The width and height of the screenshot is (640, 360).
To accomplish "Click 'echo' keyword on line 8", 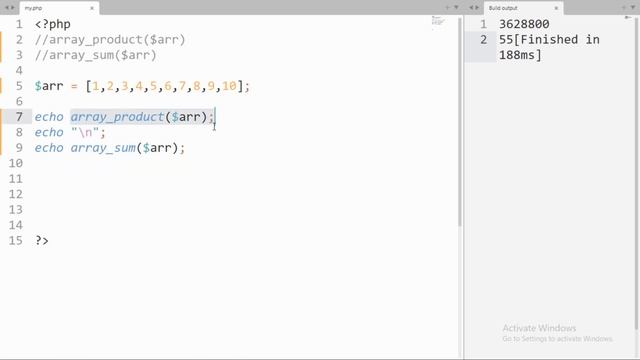I will tap(49, 133).
